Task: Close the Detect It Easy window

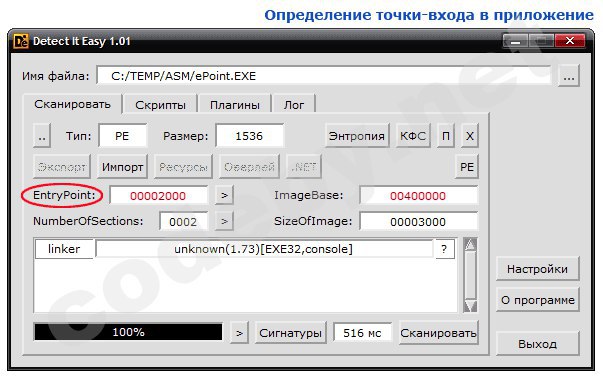Action: pyautogui.click(x=570, y=40)
